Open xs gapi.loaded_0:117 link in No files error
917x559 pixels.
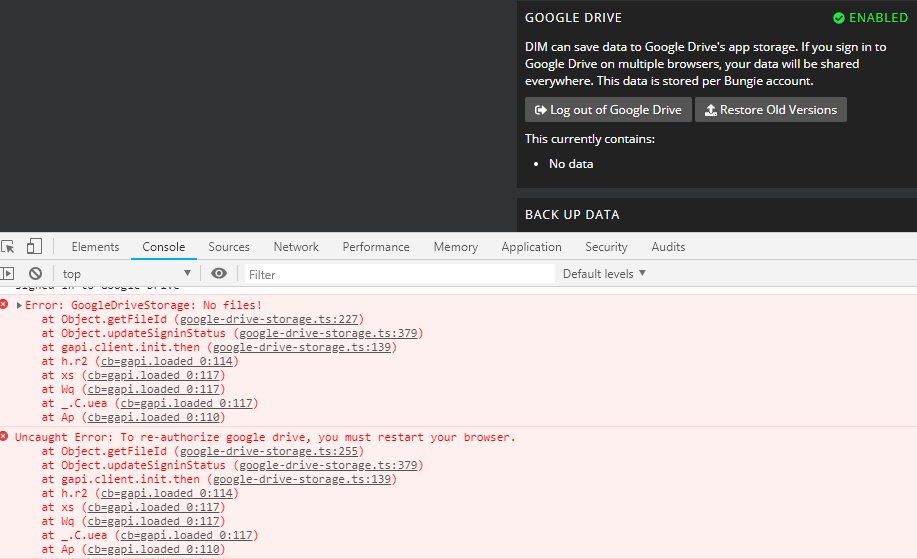coord(153,375)
